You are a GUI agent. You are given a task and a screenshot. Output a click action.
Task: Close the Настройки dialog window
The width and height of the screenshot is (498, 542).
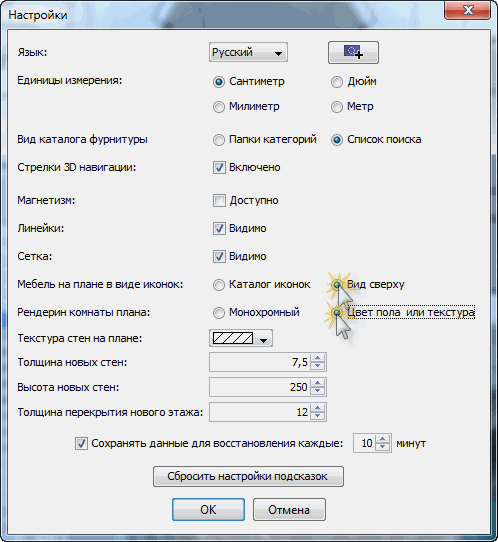click(x=468, y=10)
